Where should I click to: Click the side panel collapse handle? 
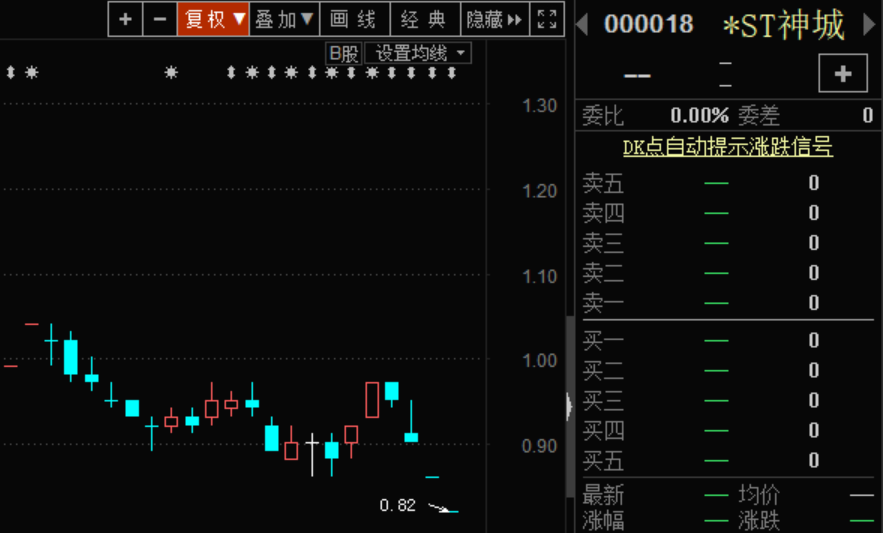pyautogui.click(x=569, y=406)
